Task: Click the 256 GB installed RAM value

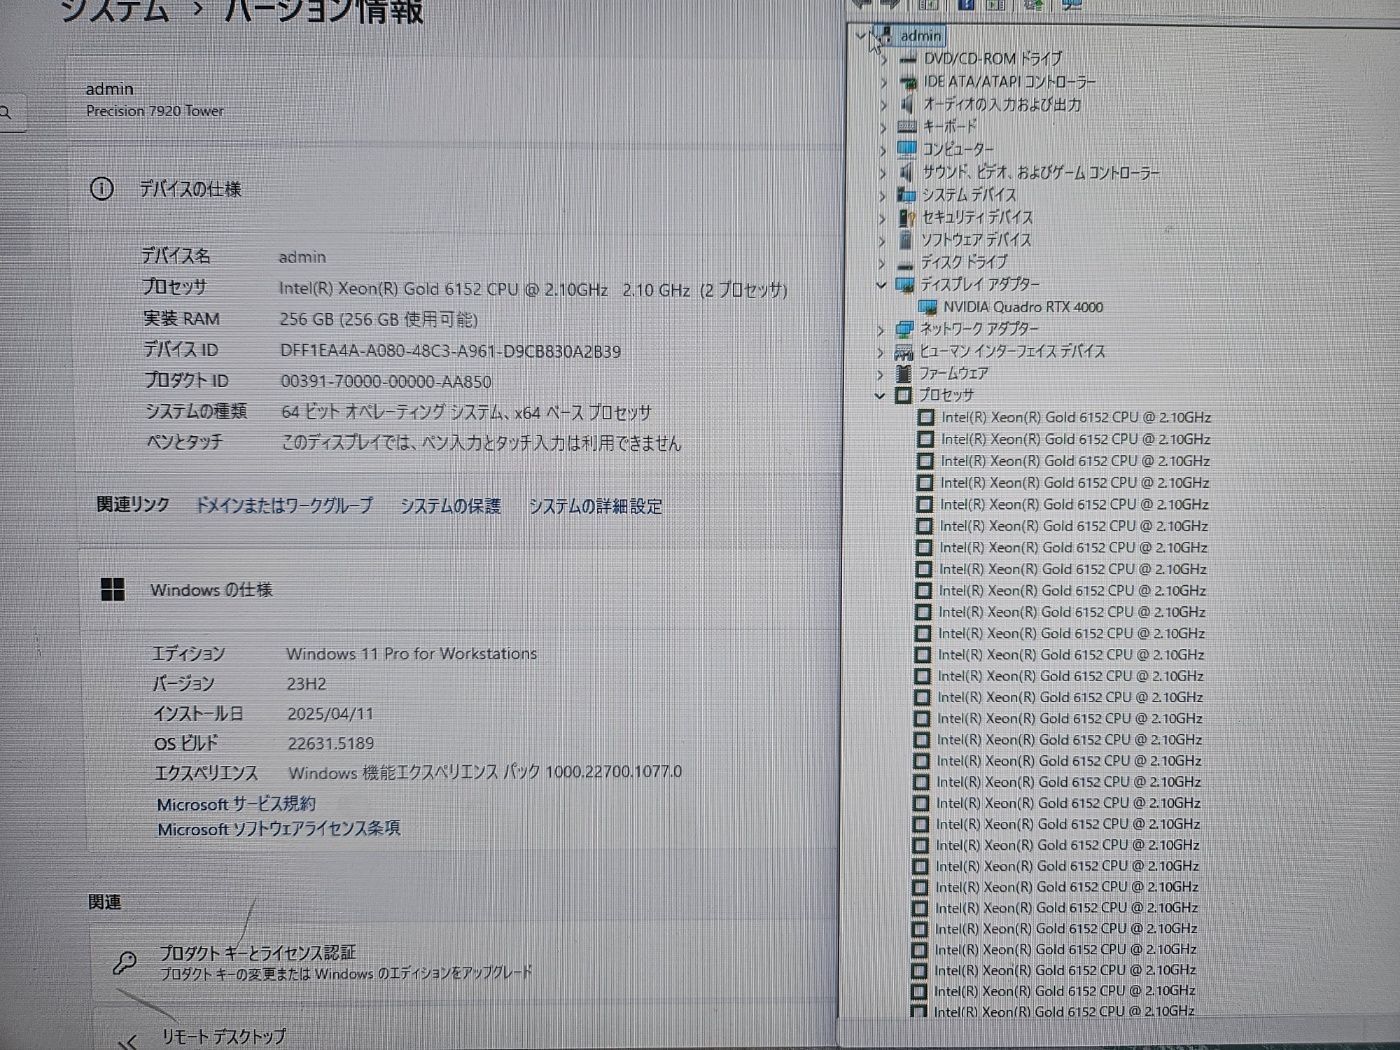Action: [x=378, y=320]
